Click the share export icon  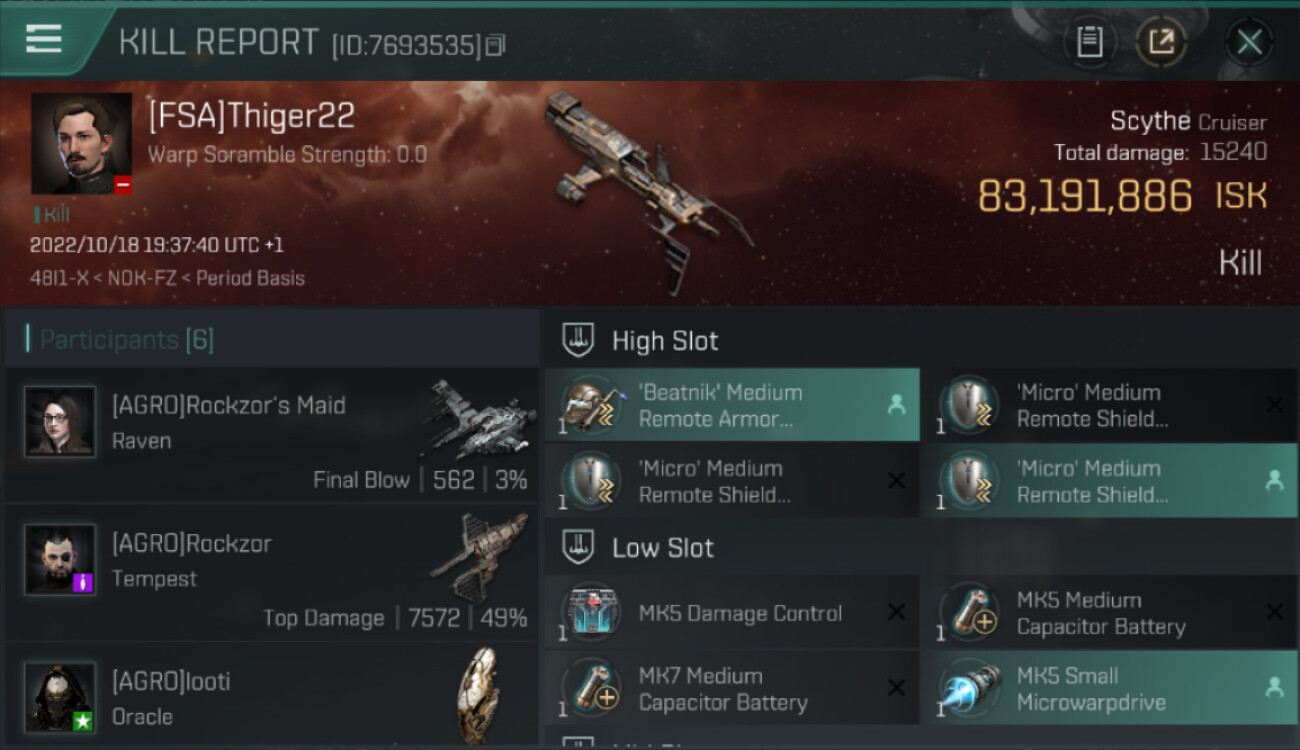click(1161, 42)
